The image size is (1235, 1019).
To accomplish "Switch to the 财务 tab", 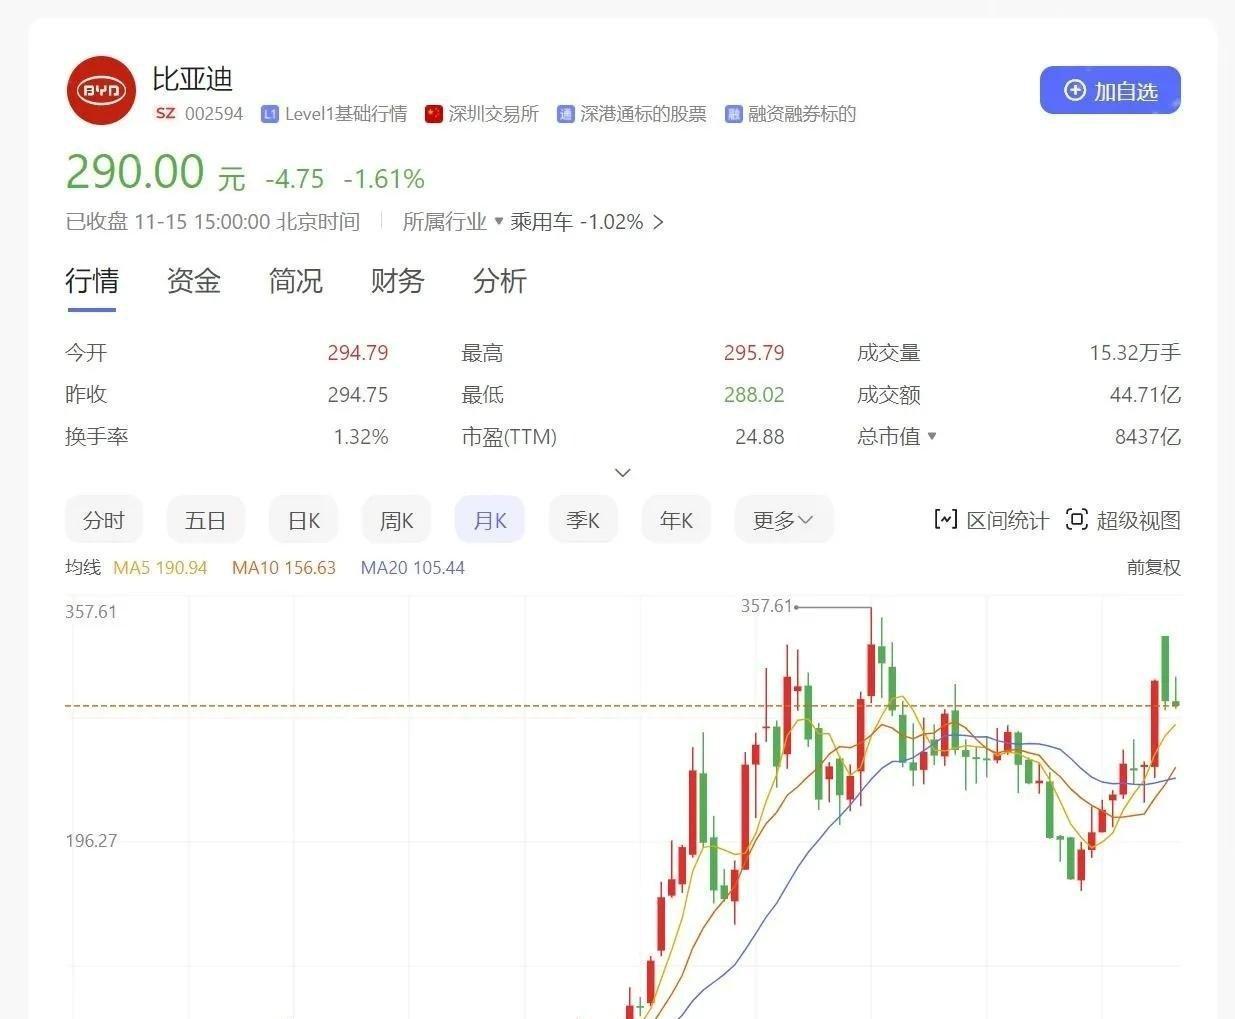I will coord(397,281).
